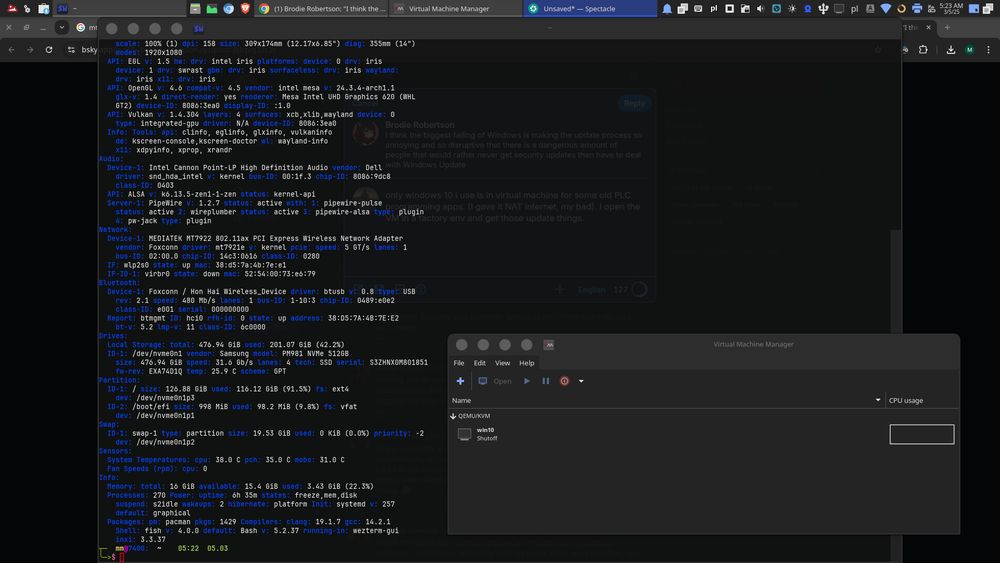The height and width of the screenshot is (563, 1000).
Task: Open new tab with plus in Chrome
Action: pos(947,27)
